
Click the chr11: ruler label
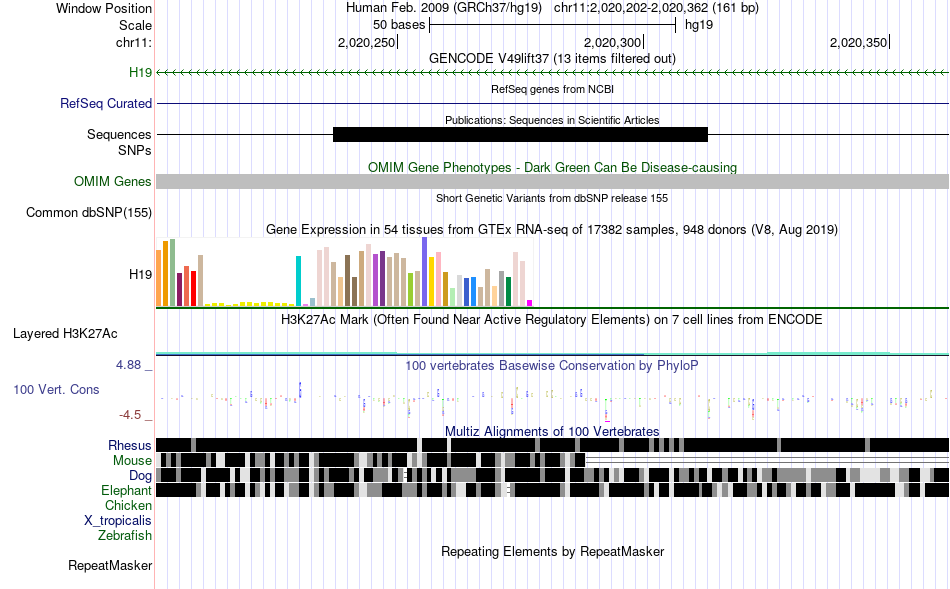click(x=134, y=42)
